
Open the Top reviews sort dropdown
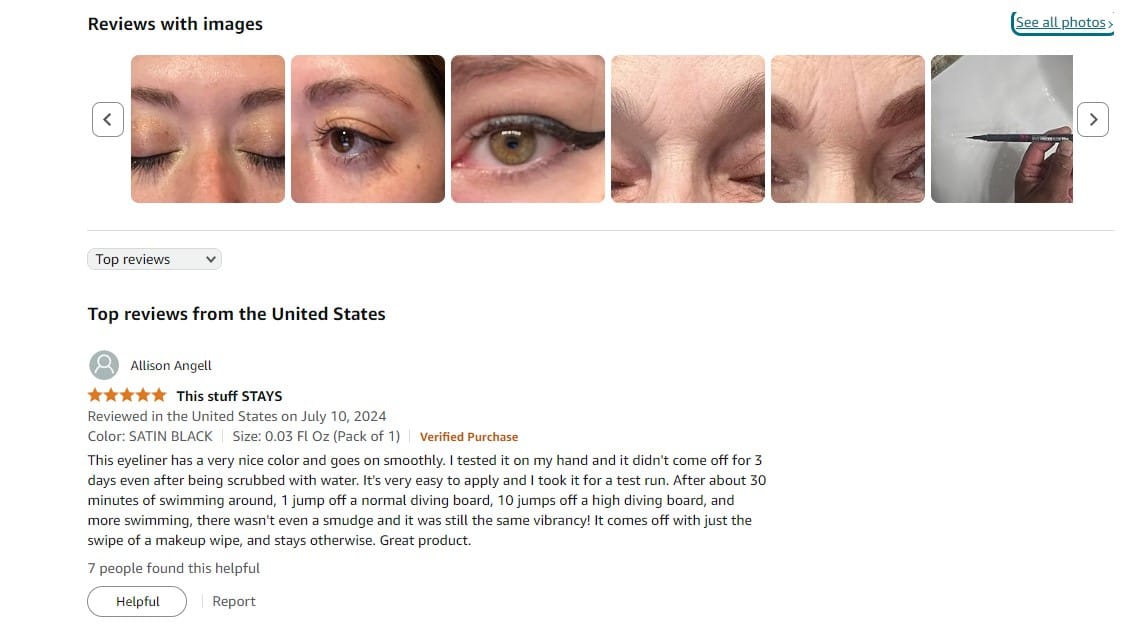154,260
